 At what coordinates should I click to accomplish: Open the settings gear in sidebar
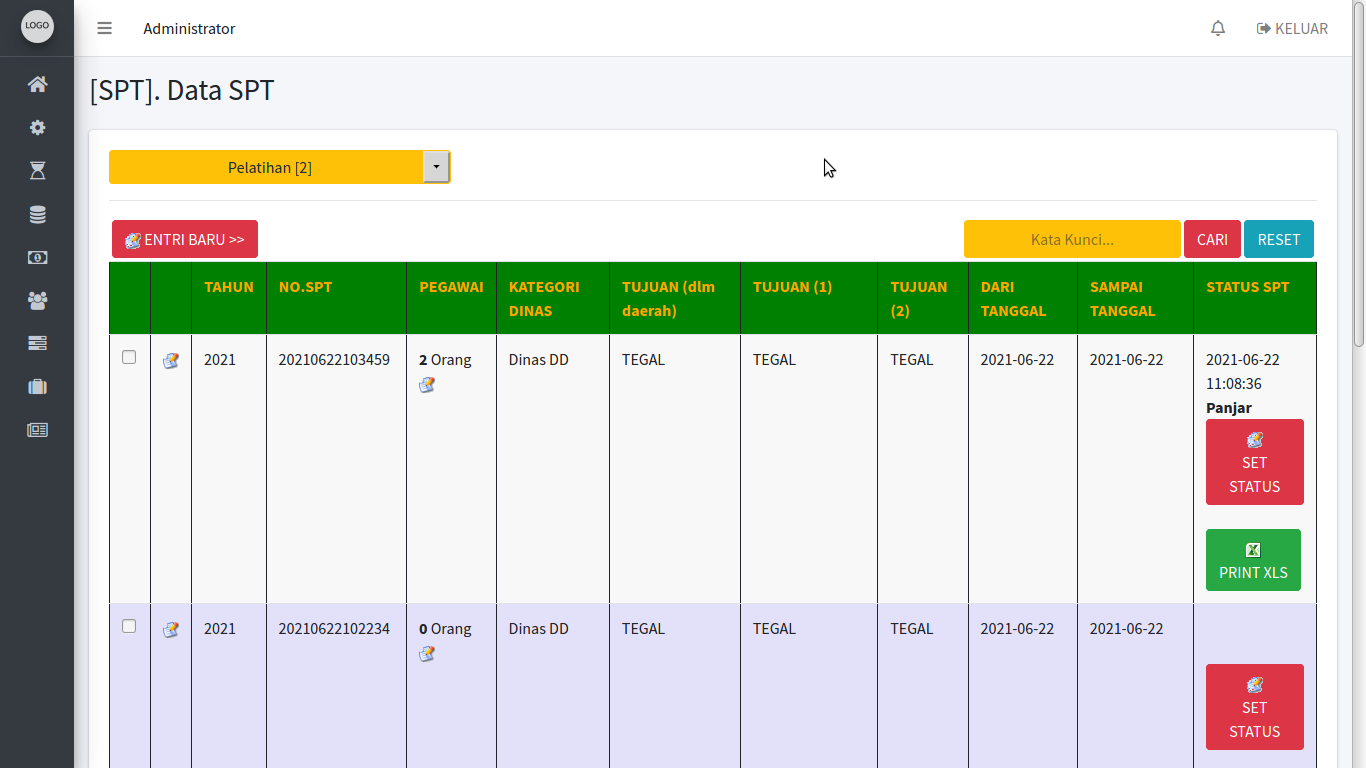click(x=37, y=128)
